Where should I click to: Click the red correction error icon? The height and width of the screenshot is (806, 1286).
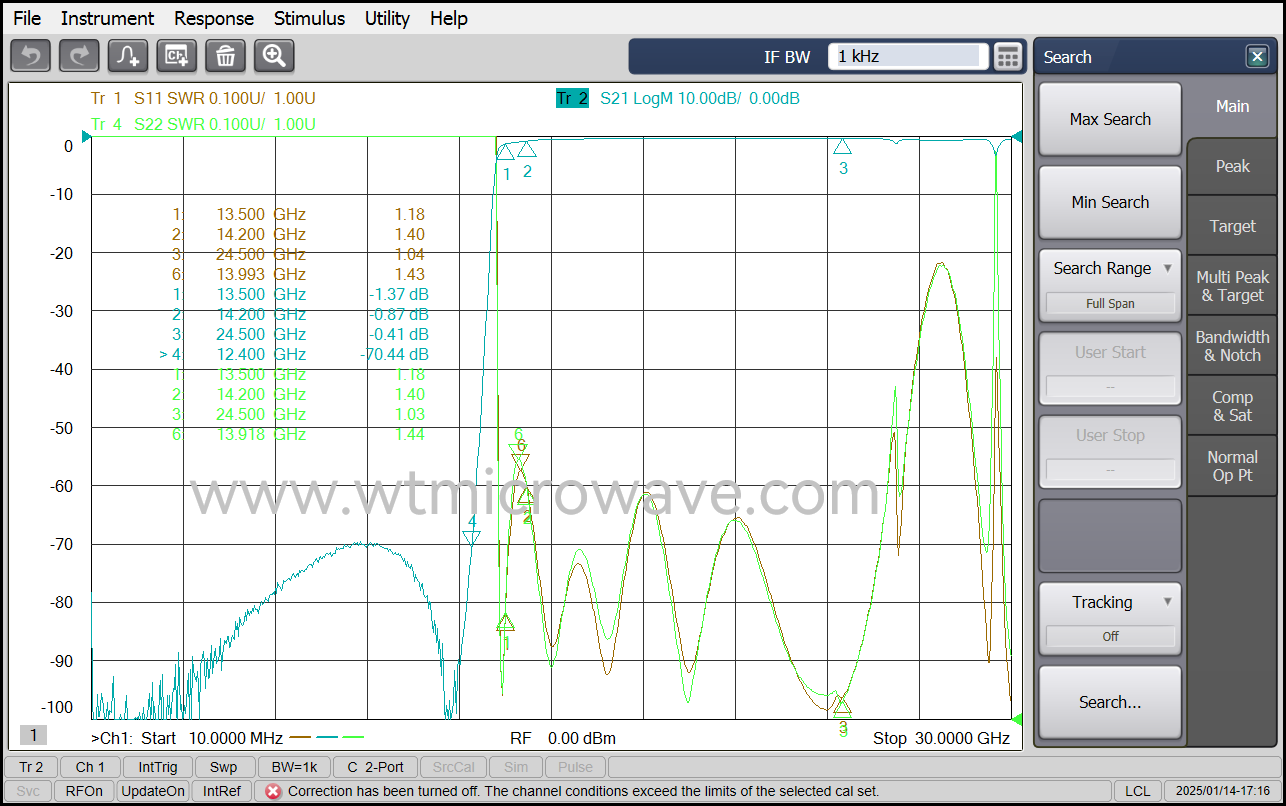(272, 791)
